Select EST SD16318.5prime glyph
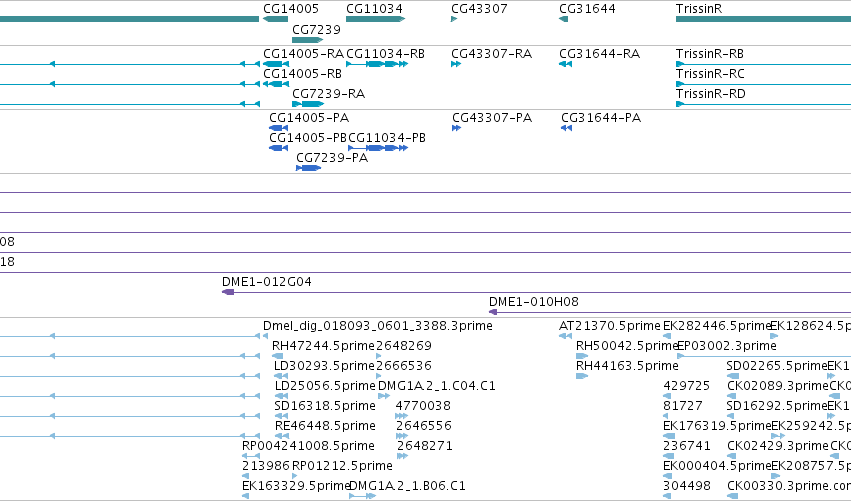 281,416
